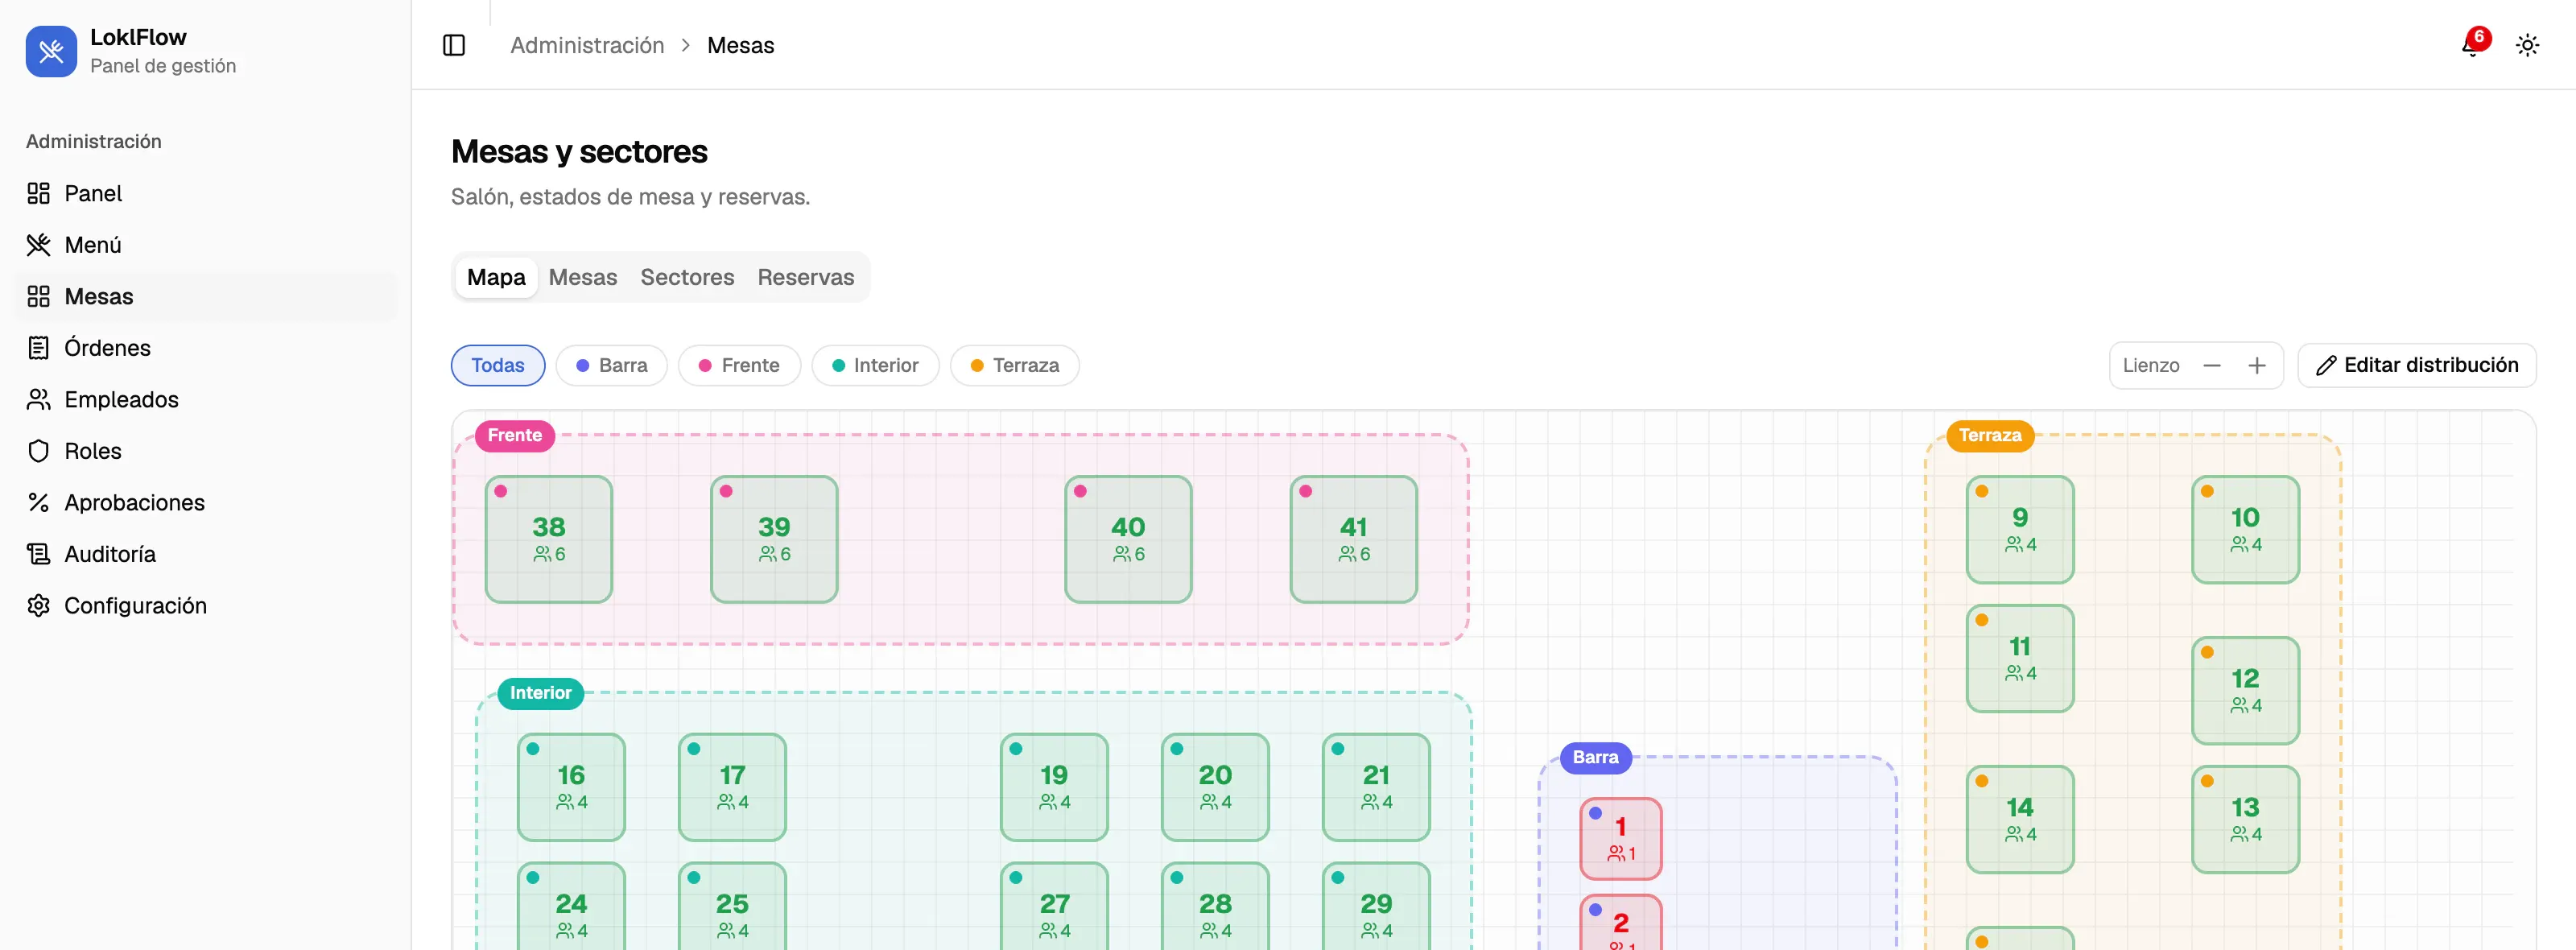The height and width of the screenshot is (950, 2576).
Task: Select table 27 in Interior
Action: 1054,906
